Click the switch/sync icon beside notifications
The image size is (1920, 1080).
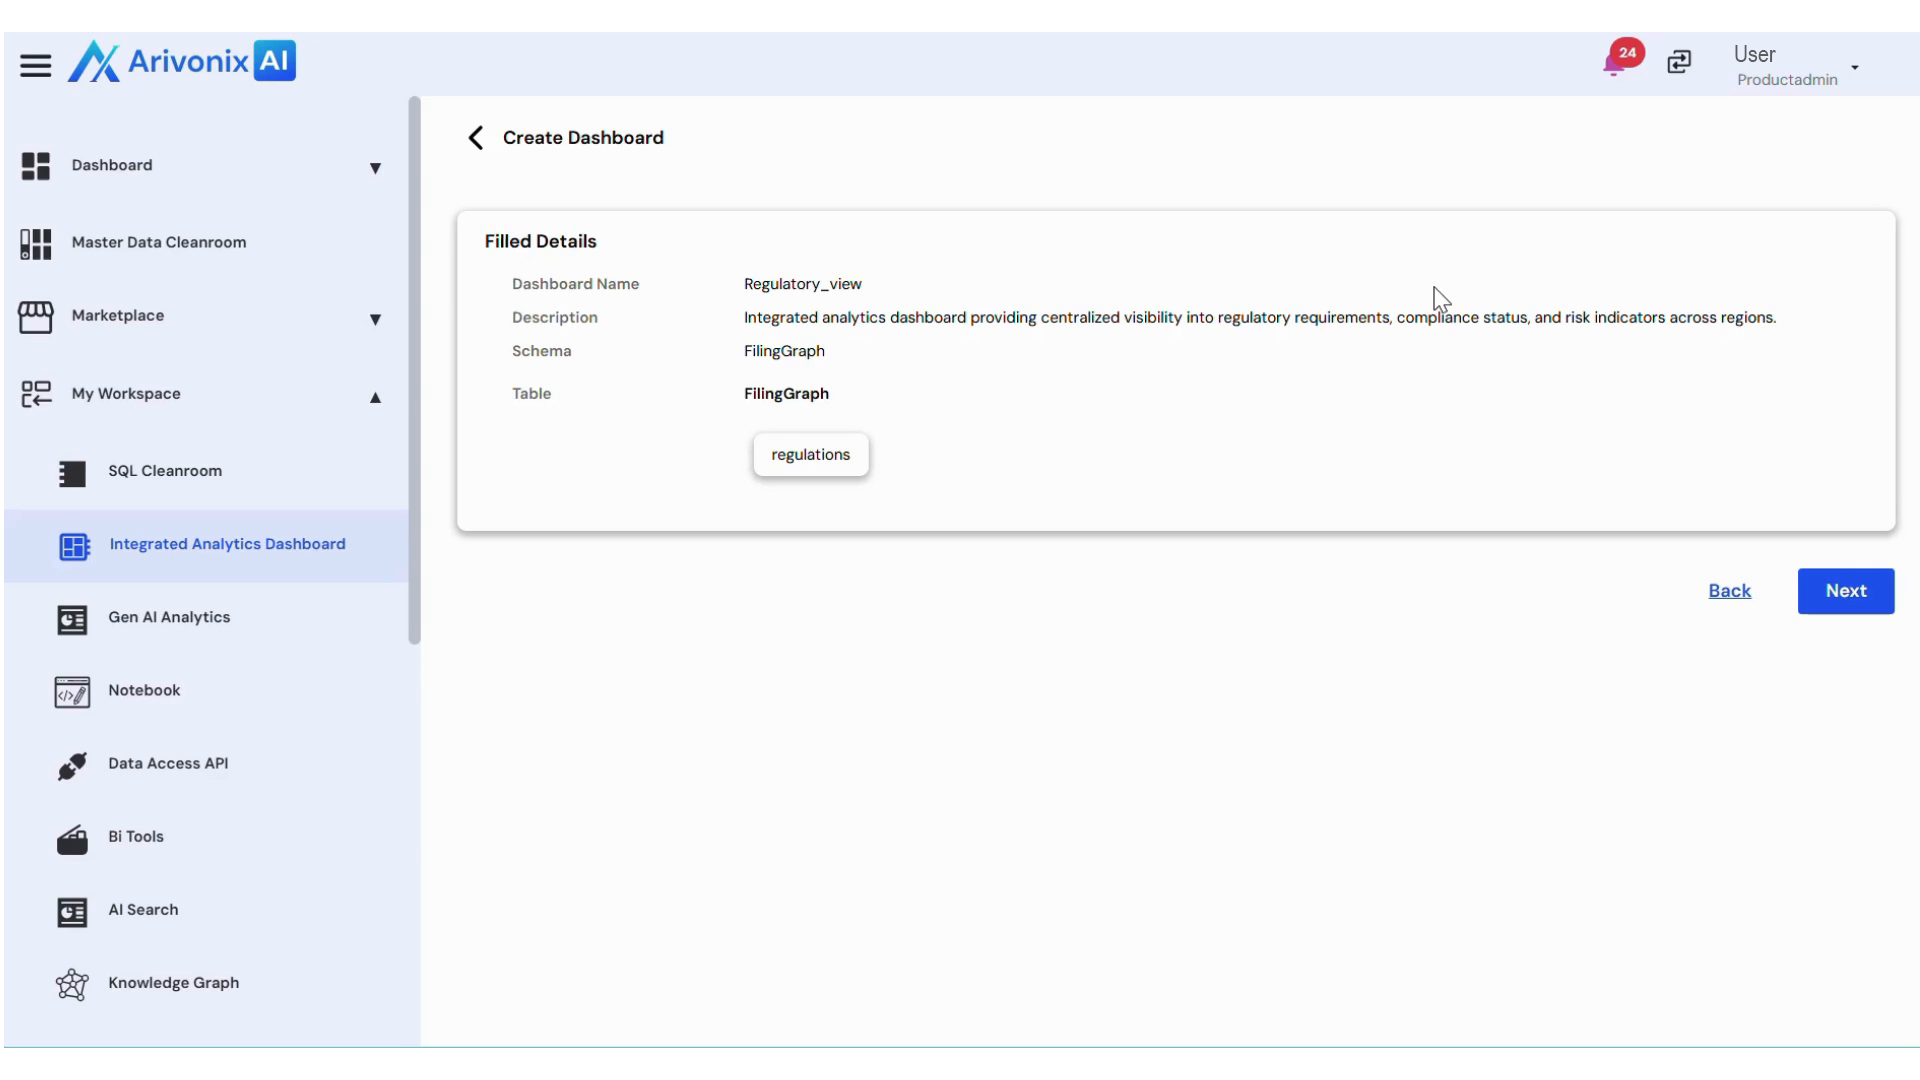point(1679,62)
